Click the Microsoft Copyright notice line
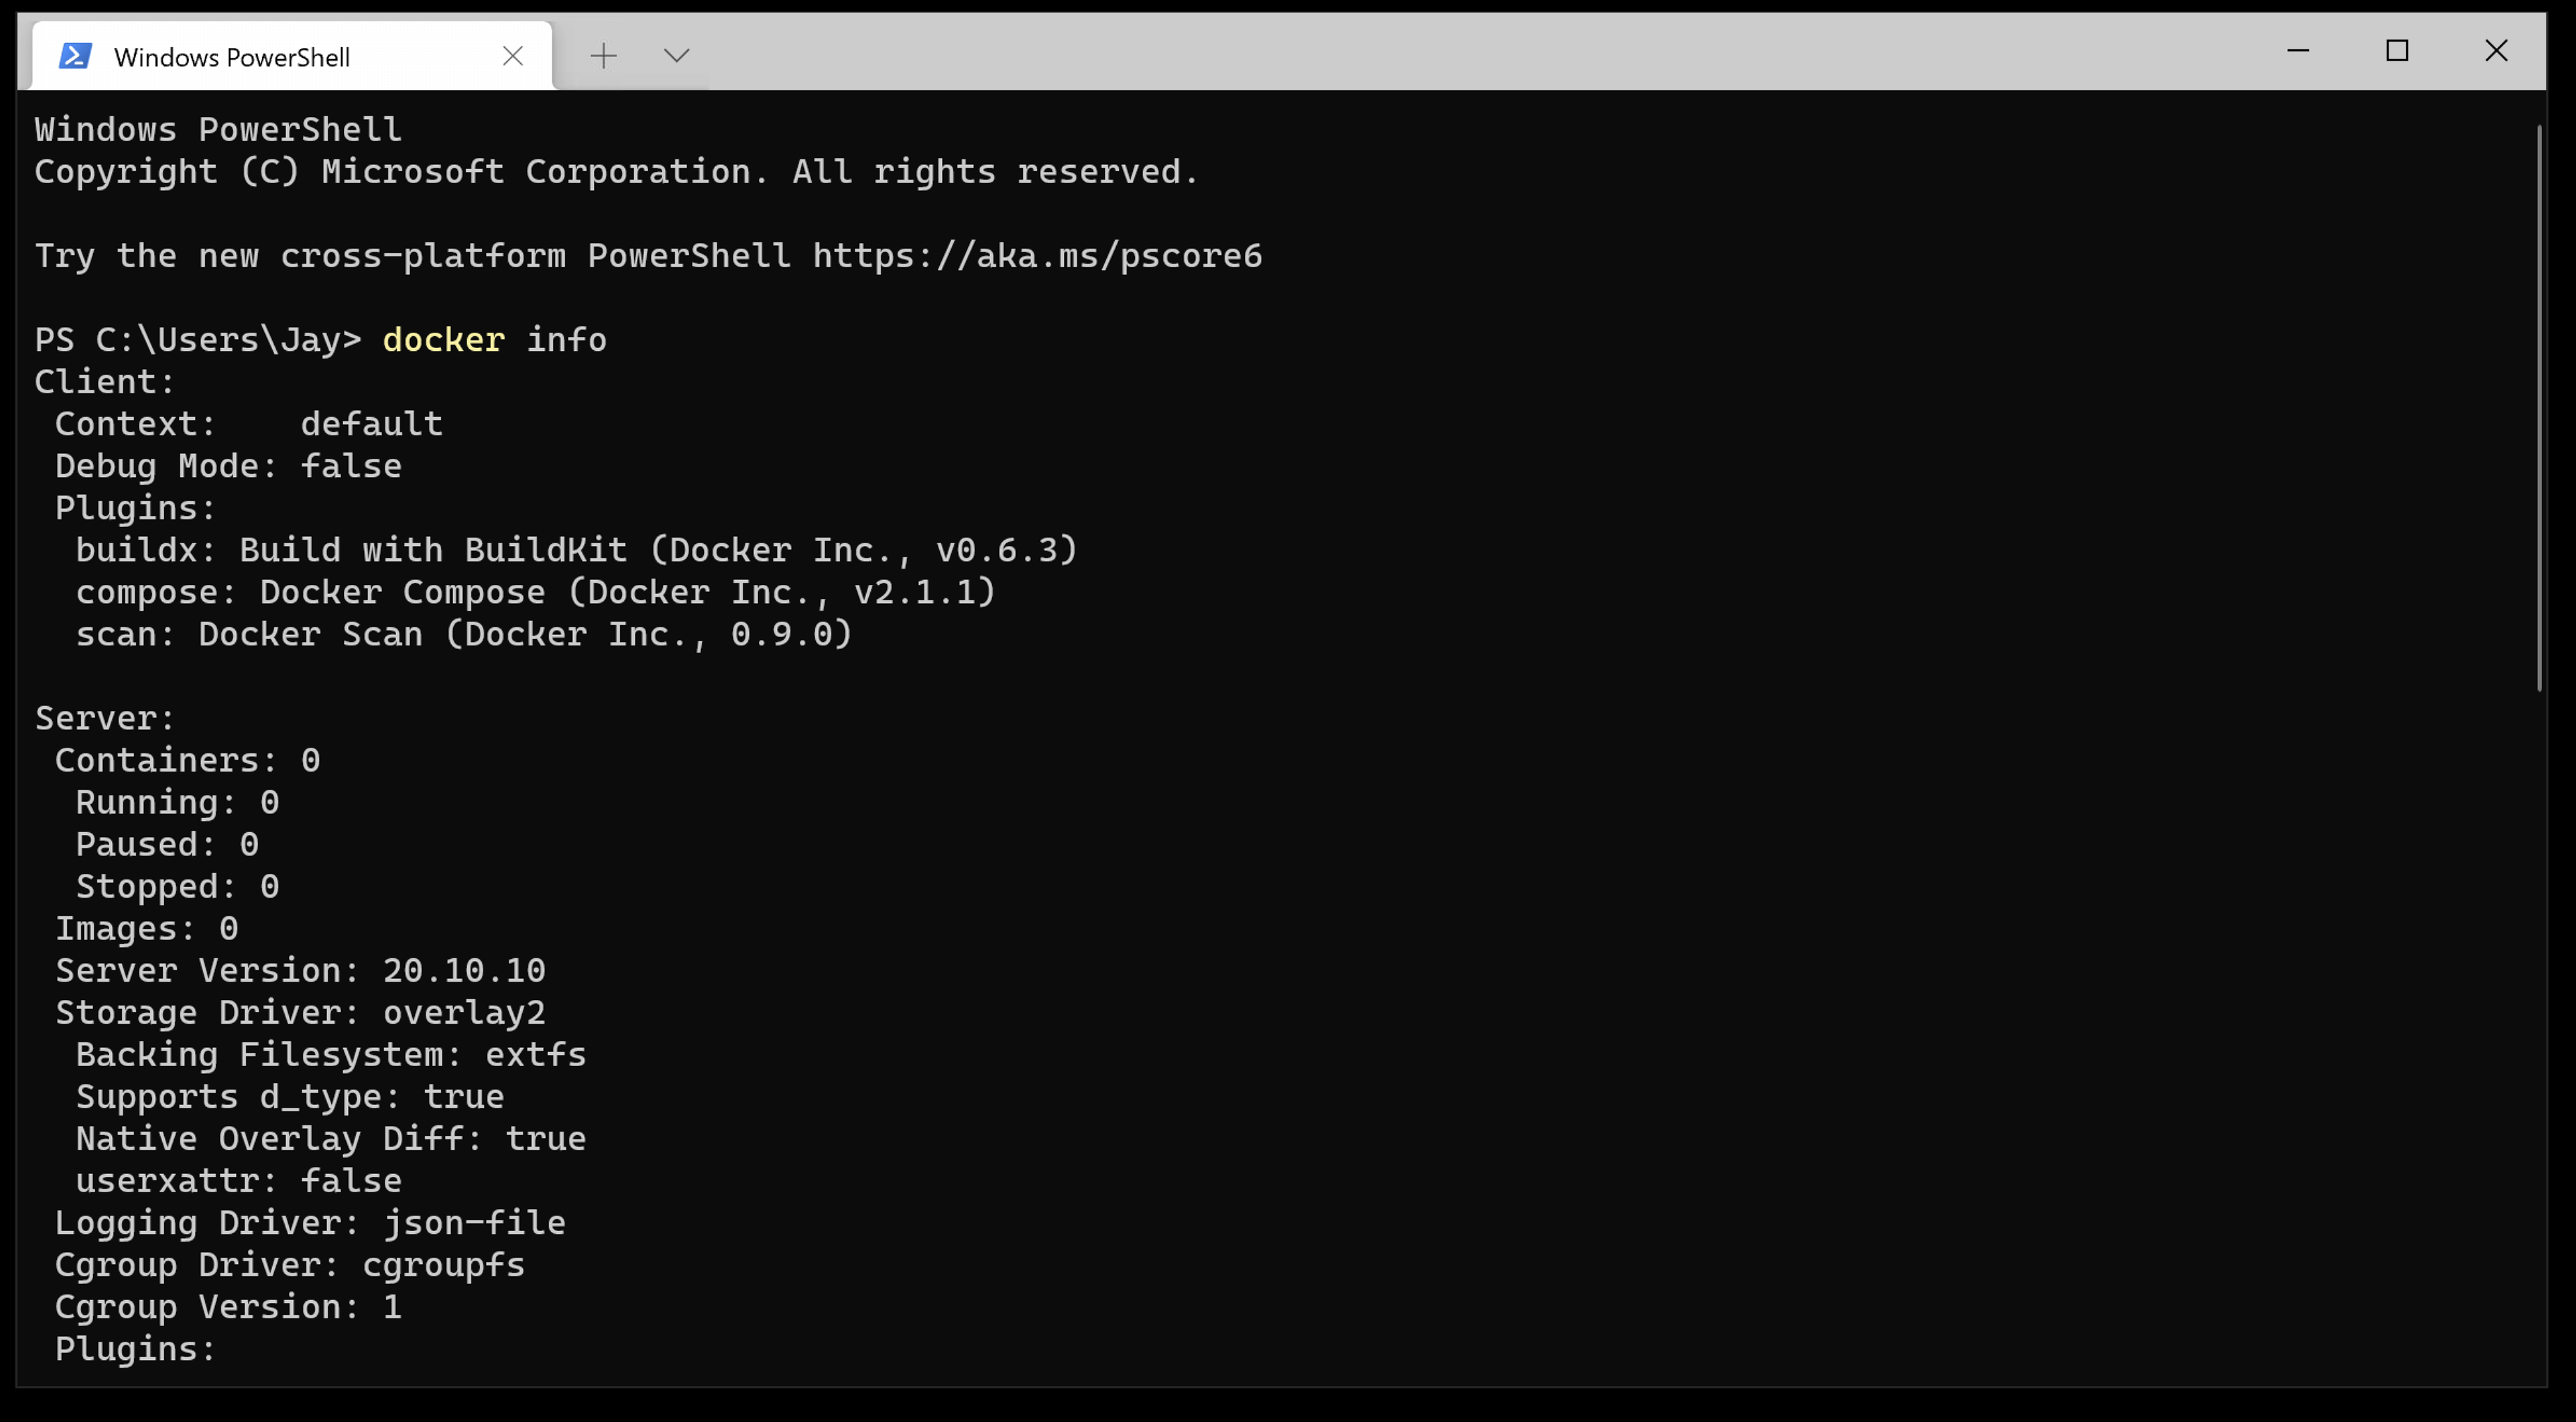Image resolution: width=2576 pixels, height=1422 pixels. coord(615,171)
